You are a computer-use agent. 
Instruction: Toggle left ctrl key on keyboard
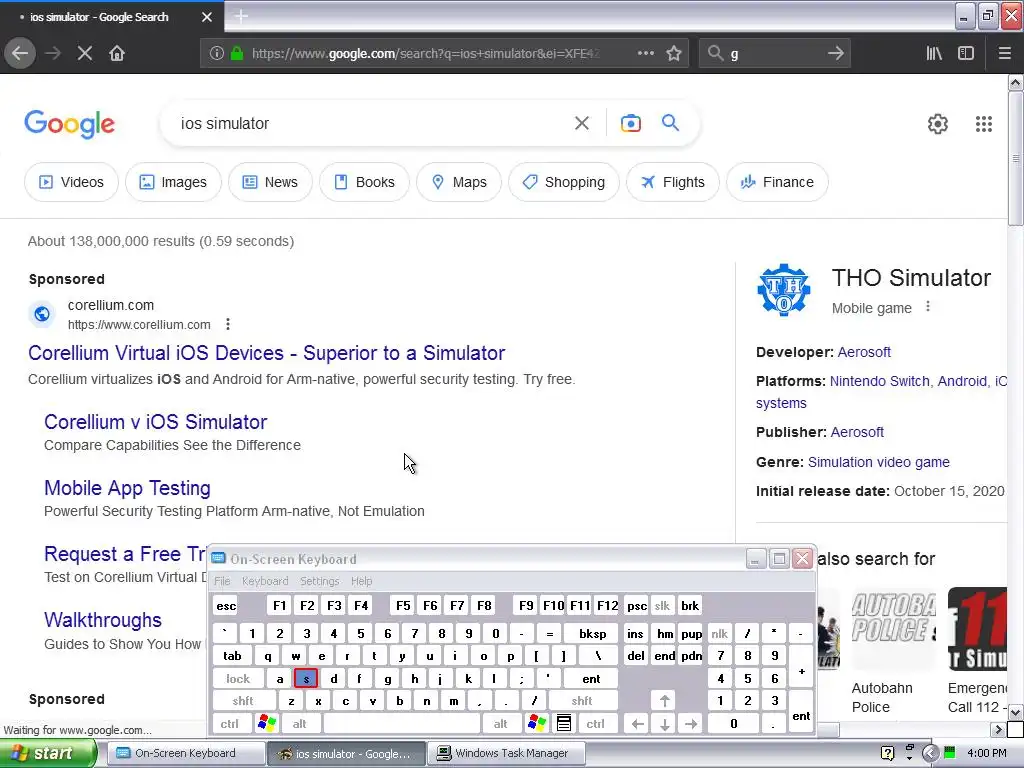tap(230, 724)
